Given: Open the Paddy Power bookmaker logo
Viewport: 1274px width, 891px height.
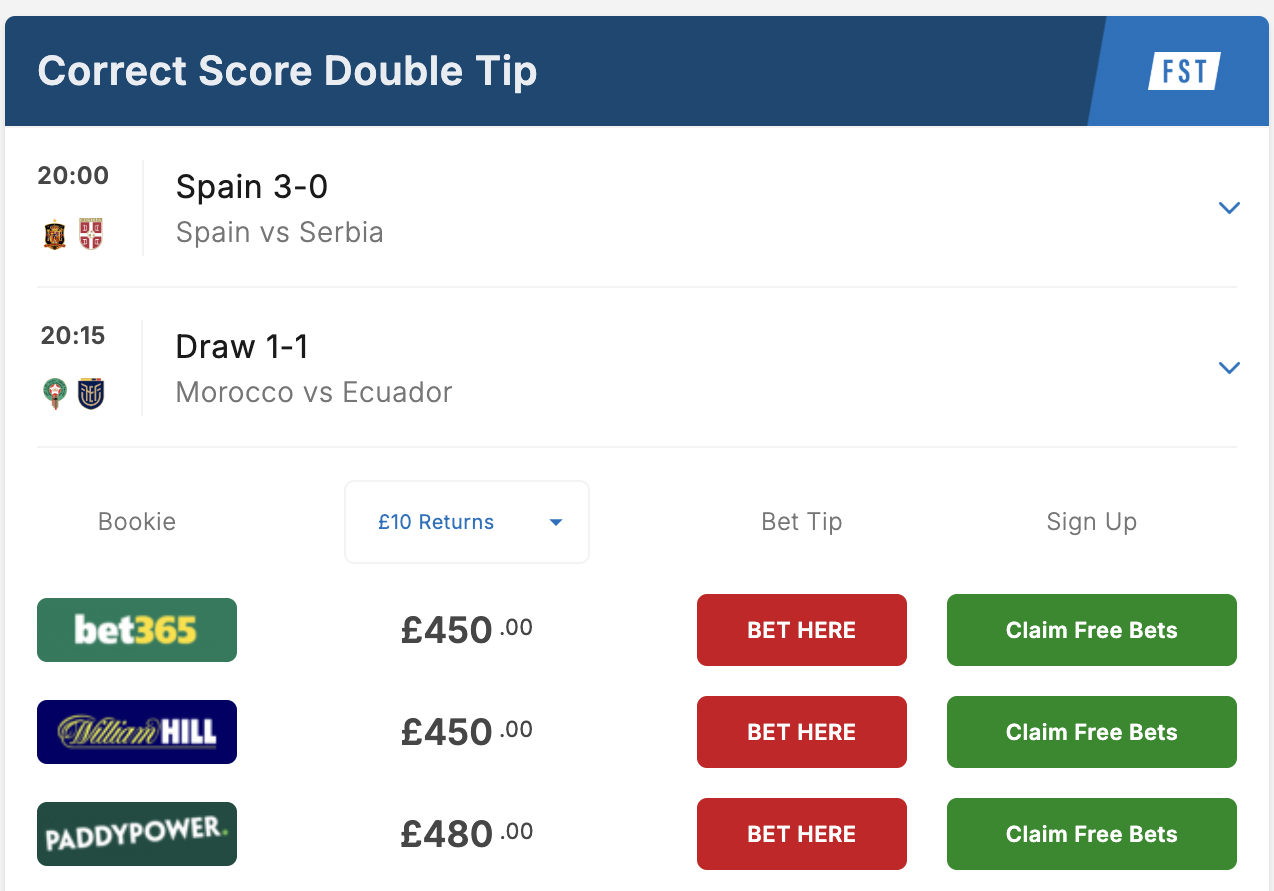Looking at the screenshot, I should click(137, 834).
